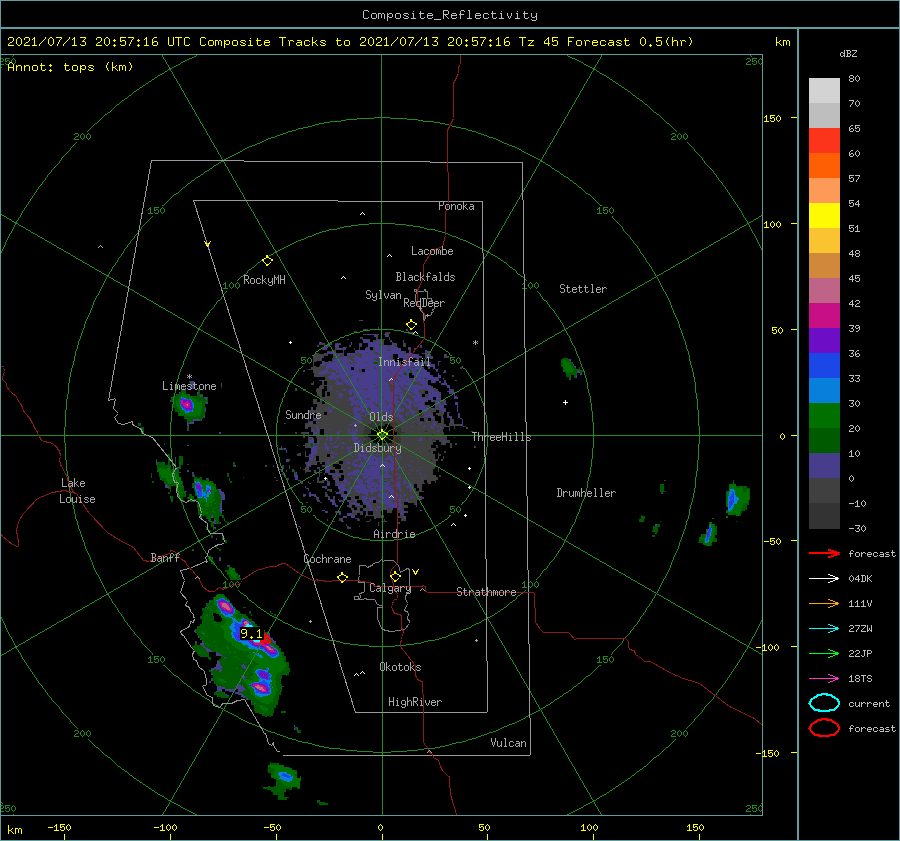Image resolution: width=900 pixels, height=841 pixels.
Task: Click the light blue 33-30 dBZ swatch
Action: point(824,390)
